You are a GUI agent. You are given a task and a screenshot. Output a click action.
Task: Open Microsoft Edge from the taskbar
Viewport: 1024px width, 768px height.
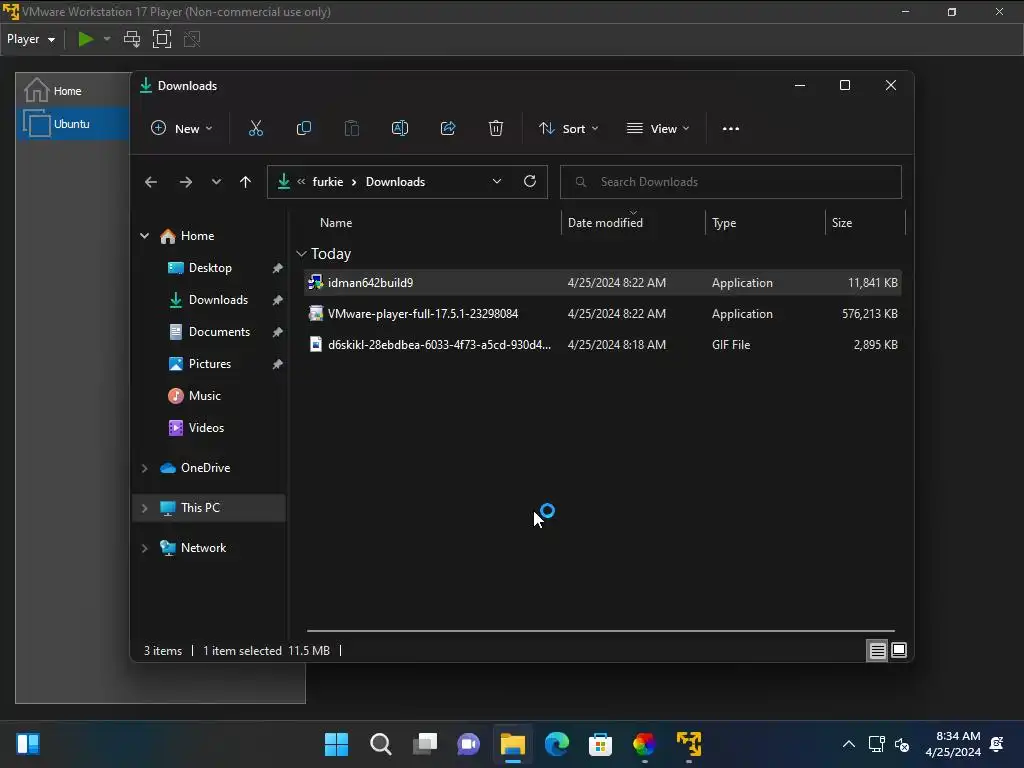pyautogui.click(x=557, y=744)
